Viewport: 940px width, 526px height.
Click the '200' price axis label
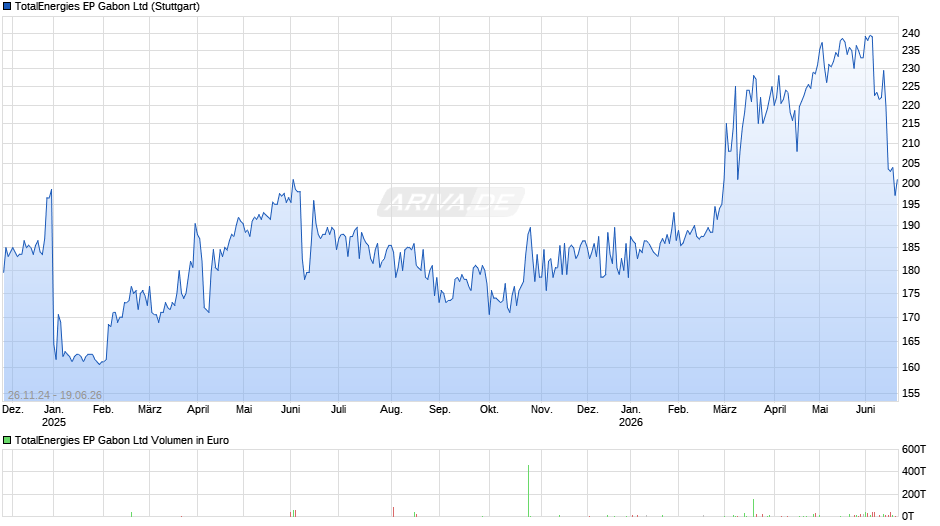point(911,184)
